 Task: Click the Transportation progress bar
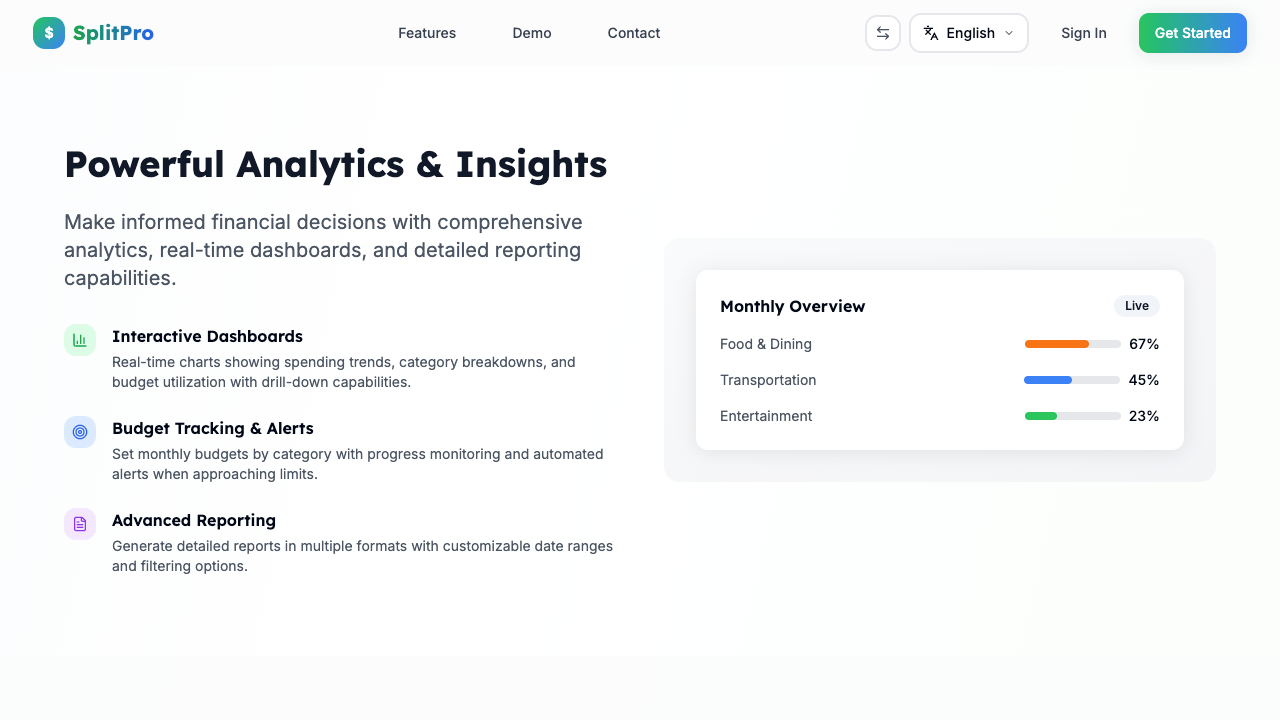1072,380
